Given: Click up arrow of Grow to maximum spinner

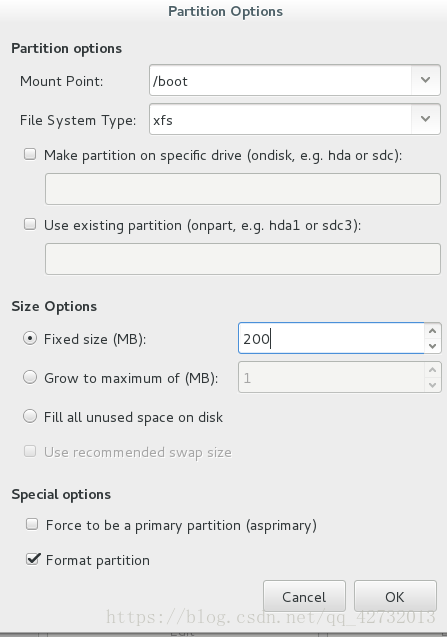Looking at the screenshot, I should coord(432,370).
